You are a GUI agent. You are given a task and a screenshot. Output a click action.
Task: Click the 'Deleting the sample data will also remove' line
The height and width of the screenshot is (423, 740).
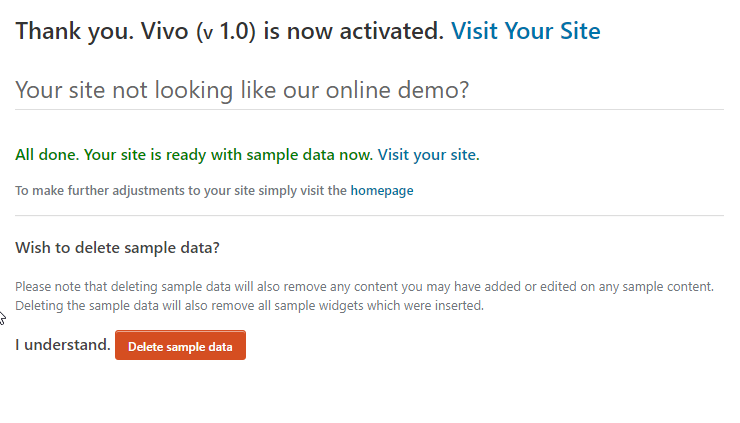249,306
